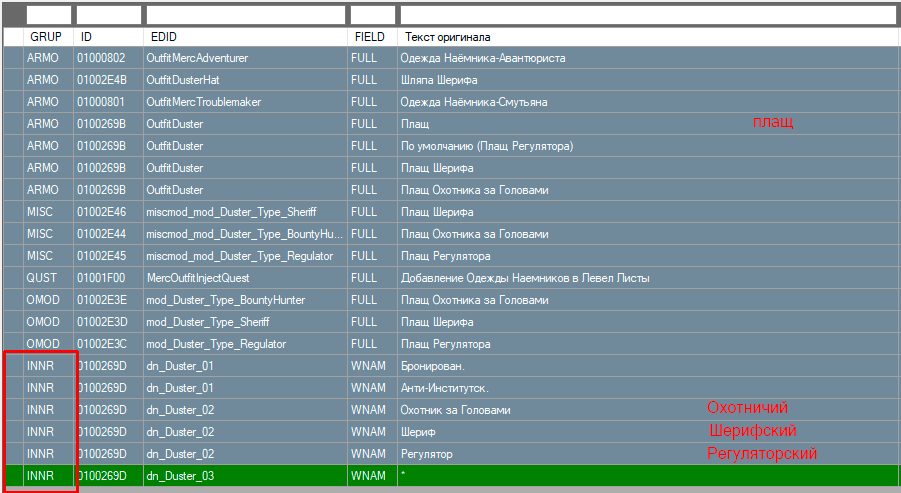Select mod_Duster_Type_BountyHunter cell

[245, 300]
